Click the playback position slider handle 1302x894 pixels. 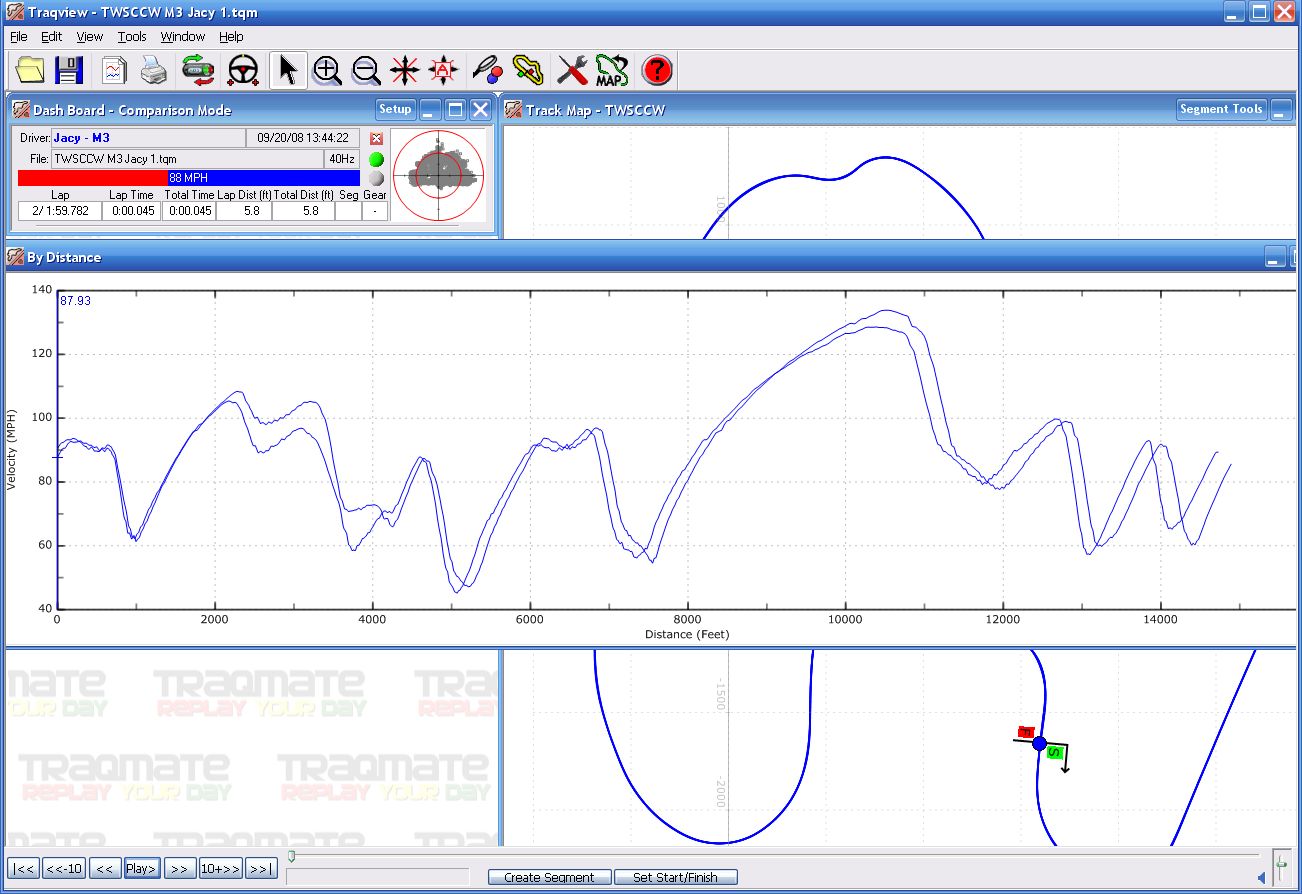click(291, 856)
